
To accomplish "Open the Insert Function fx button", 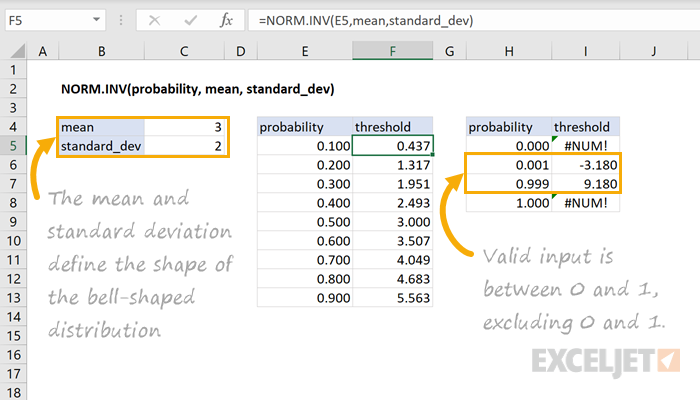I will (x=227, y=20).
